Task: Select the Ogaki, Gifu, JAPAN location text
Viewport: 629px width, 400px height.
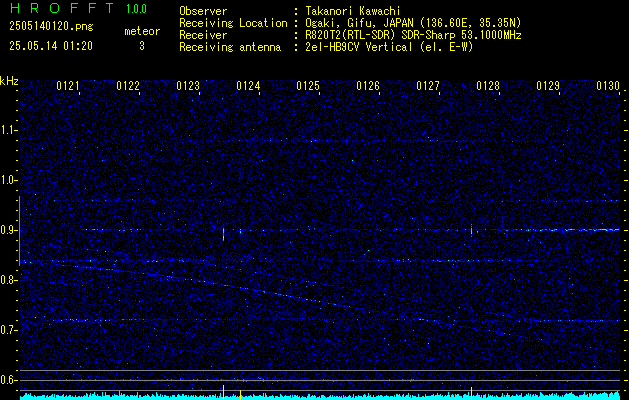Action: point(413,23)
